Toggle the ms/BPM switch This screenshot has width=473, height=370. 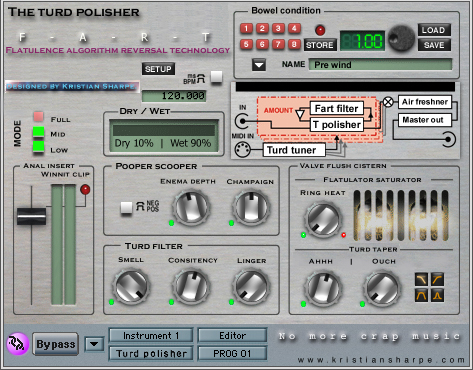click(x=216, y=77)
